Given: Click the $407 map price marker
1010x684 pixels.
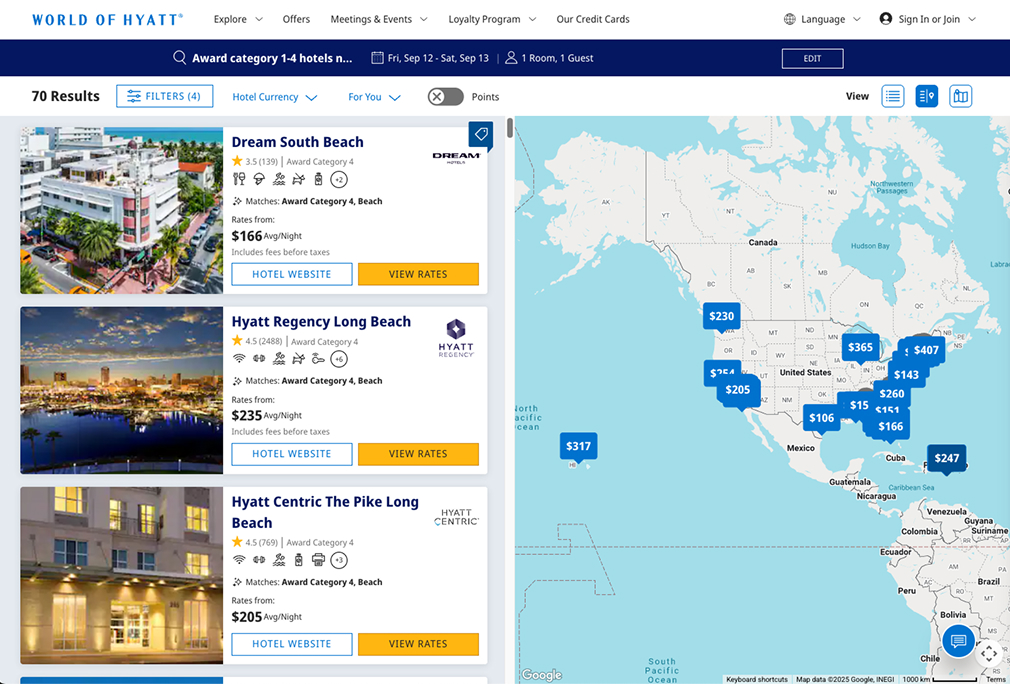Looking at the screenshot, I should [926, 350].
